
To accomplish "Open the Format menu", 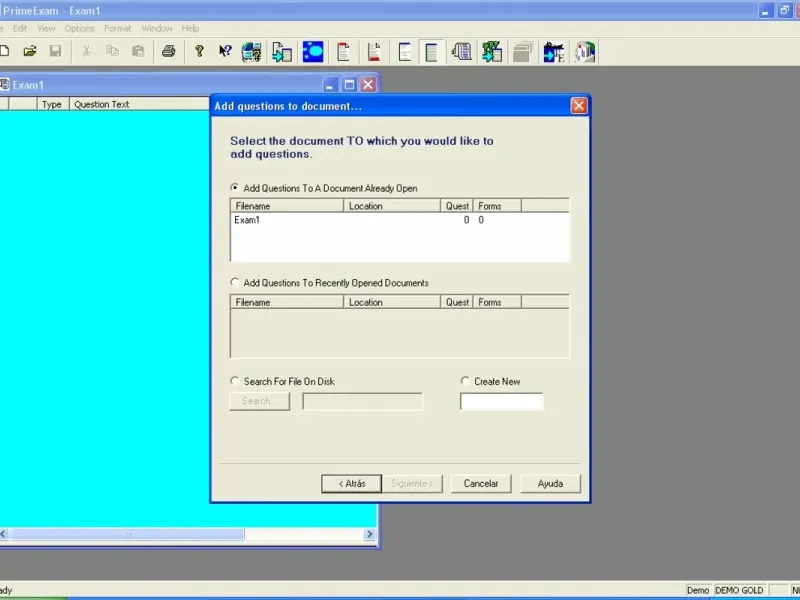I will [x=117, y=28].
